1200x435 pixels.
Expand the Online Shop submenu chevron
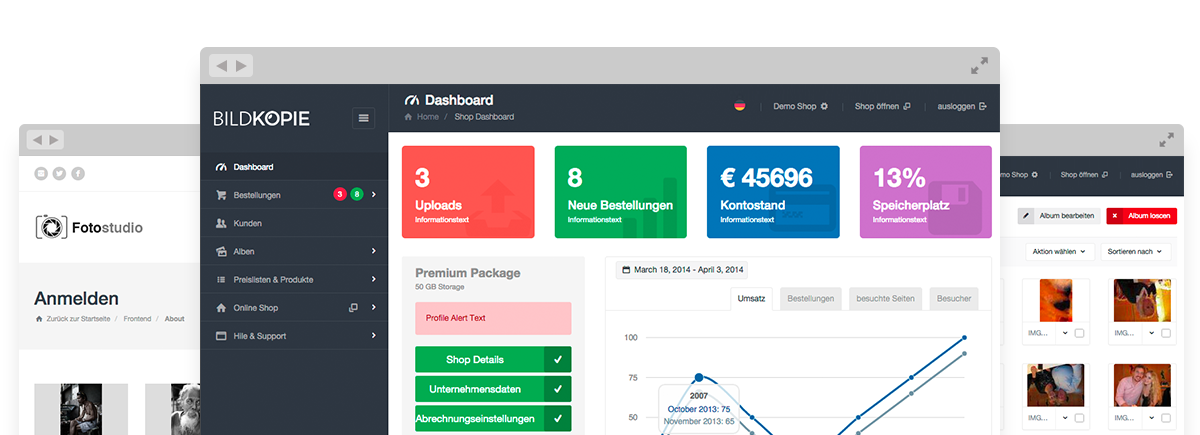coord(373,307)
